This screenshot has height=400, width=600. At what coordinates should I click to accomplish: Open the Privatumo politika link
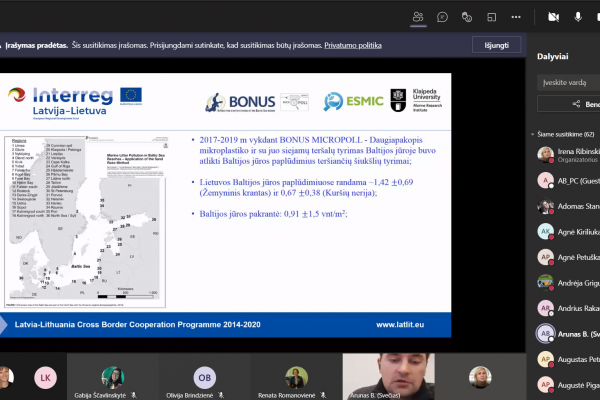pyautogui.click(x=353, y=45)
